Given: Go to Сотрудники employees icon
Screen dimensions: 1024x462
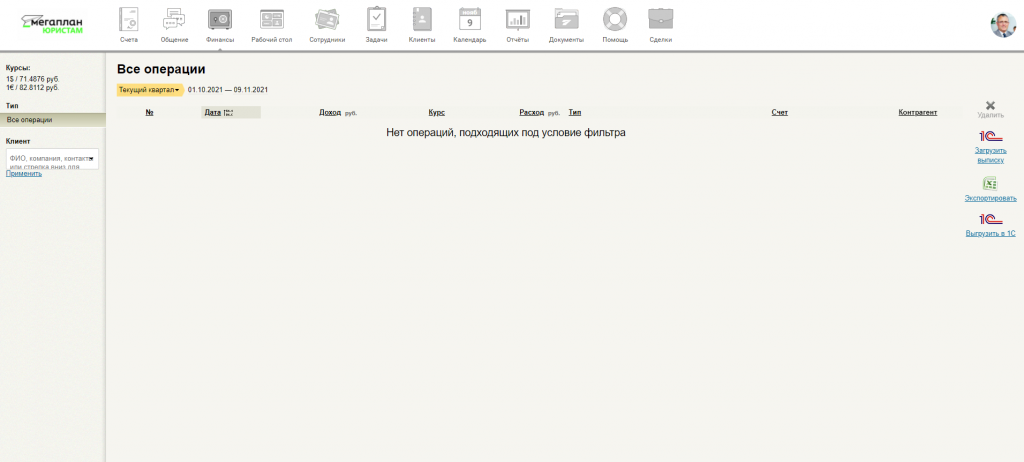Looking at the screenshot, I should (326, 20).
